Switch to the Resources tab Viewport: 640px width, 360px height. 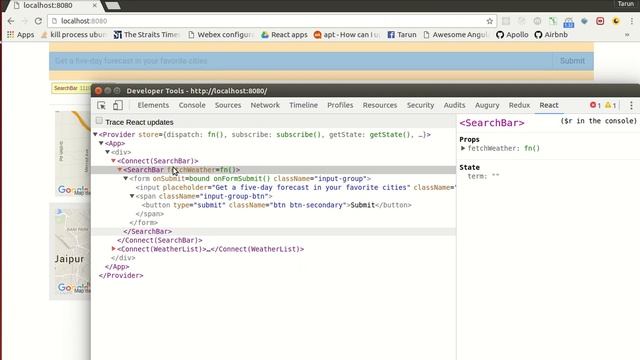point(380,105)
